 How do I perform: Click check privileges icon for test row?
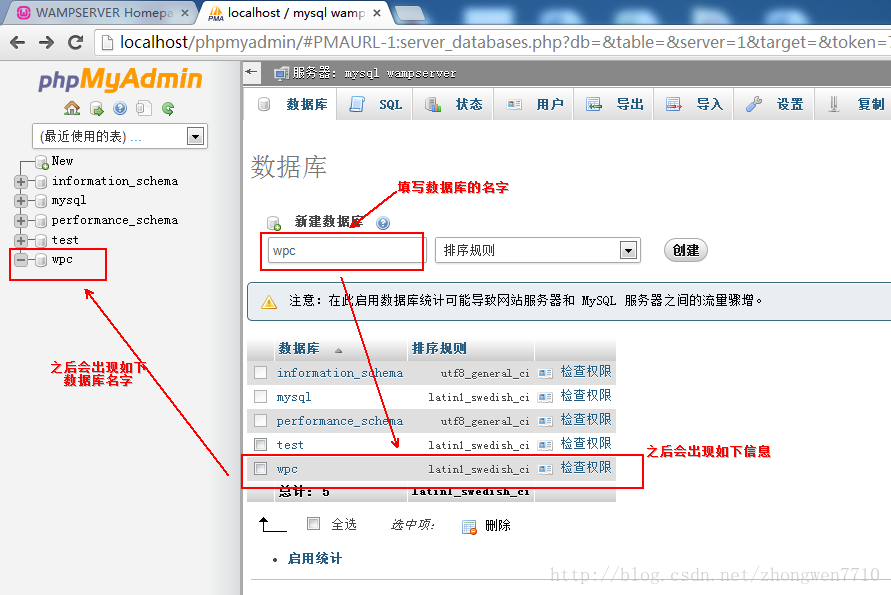pos(546,445)
